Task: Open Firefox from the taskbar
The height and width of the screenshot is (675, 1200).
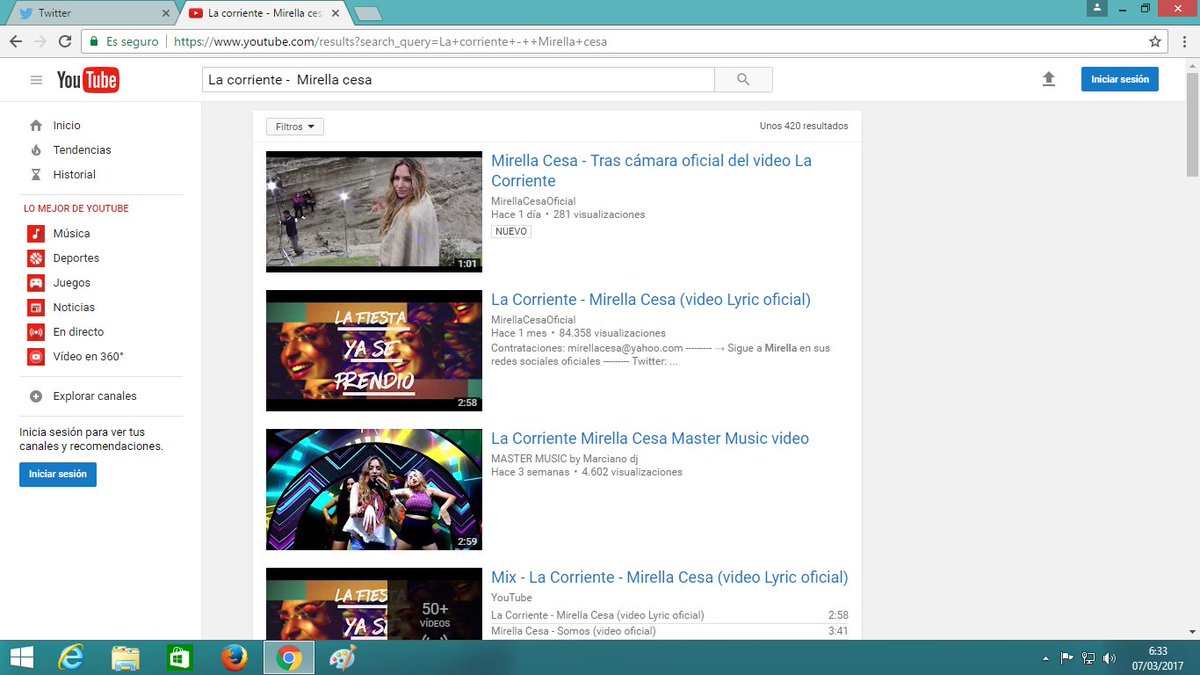Action: coord(234,657)
